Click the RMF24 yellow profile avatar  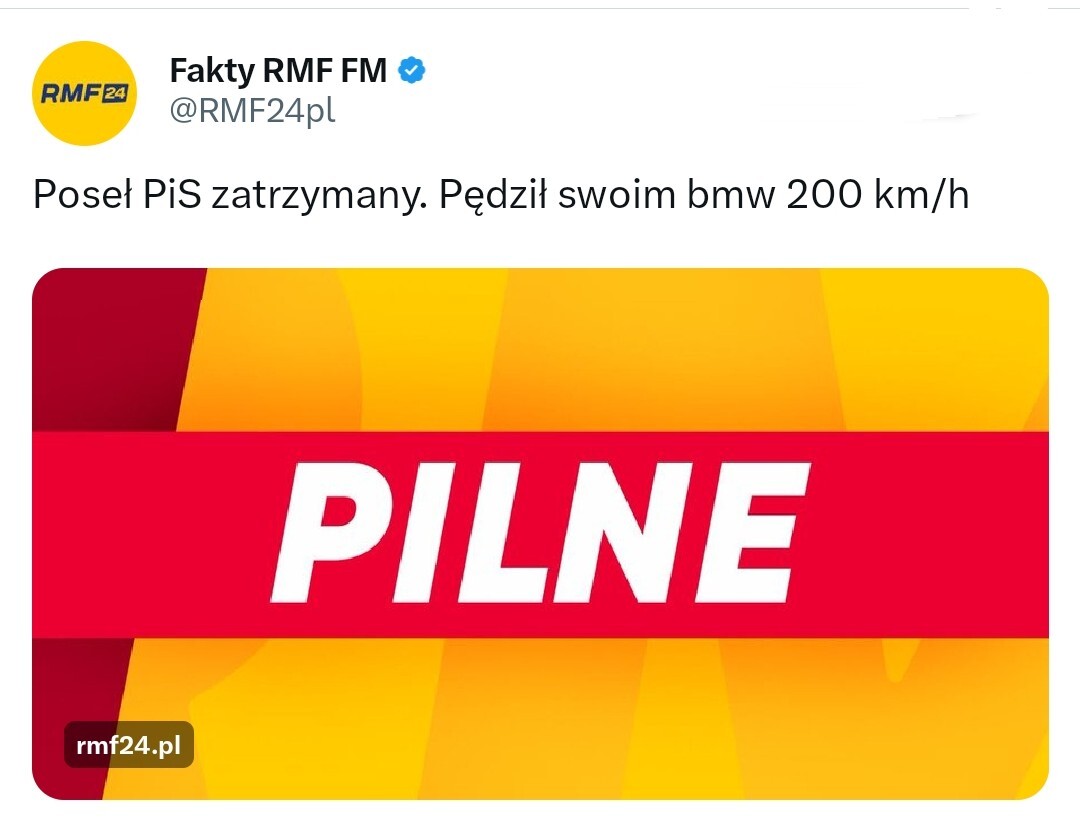pos(84,93)
